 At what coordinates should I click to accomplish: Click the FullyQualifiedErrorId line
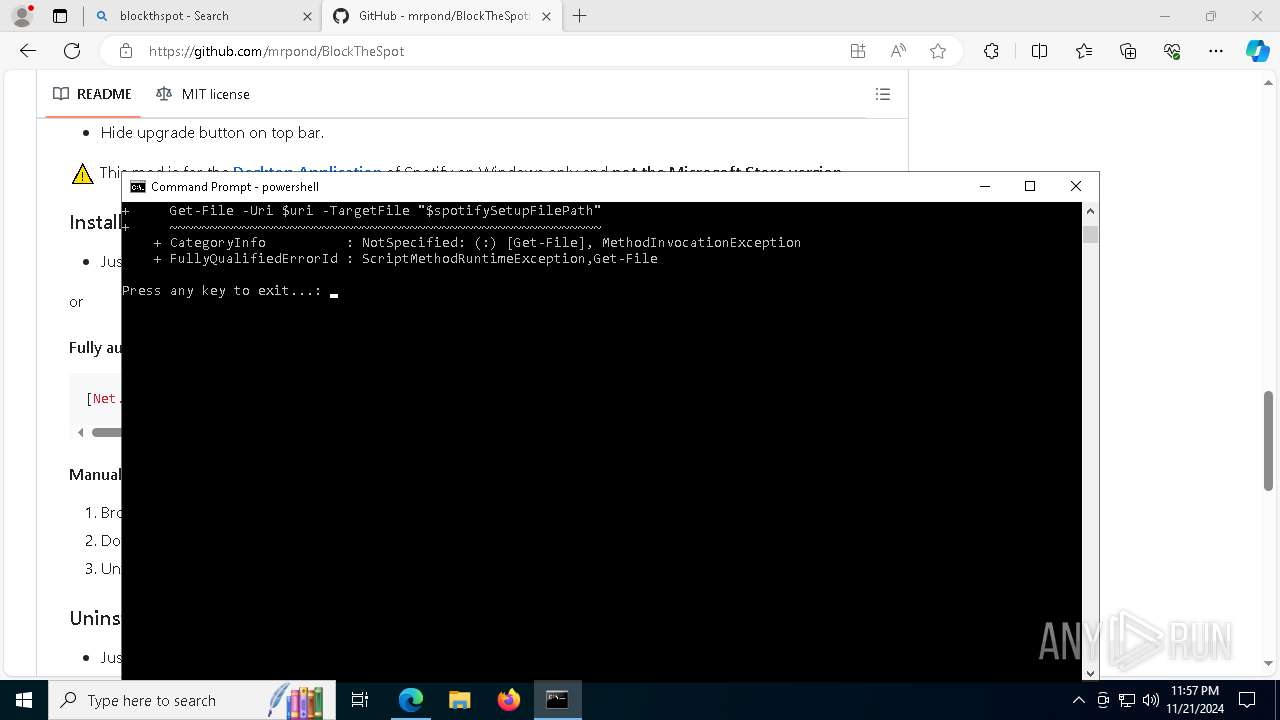coord(406,259)
